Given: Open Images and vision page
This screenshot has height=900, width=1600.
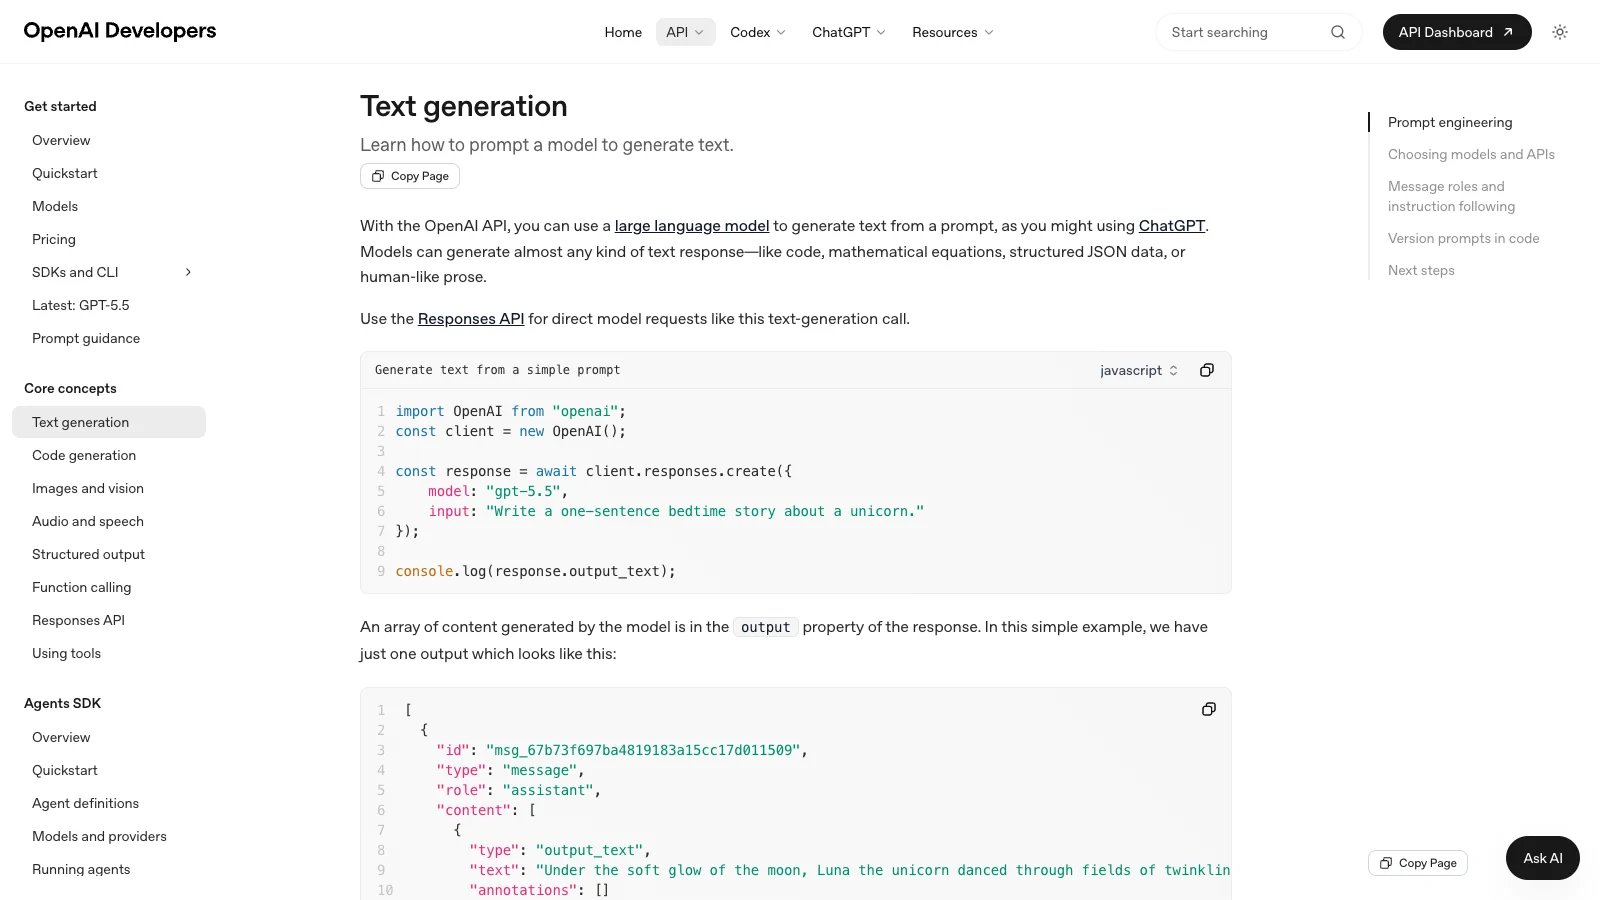Looking at the screenshot, I should click(88, 488).
